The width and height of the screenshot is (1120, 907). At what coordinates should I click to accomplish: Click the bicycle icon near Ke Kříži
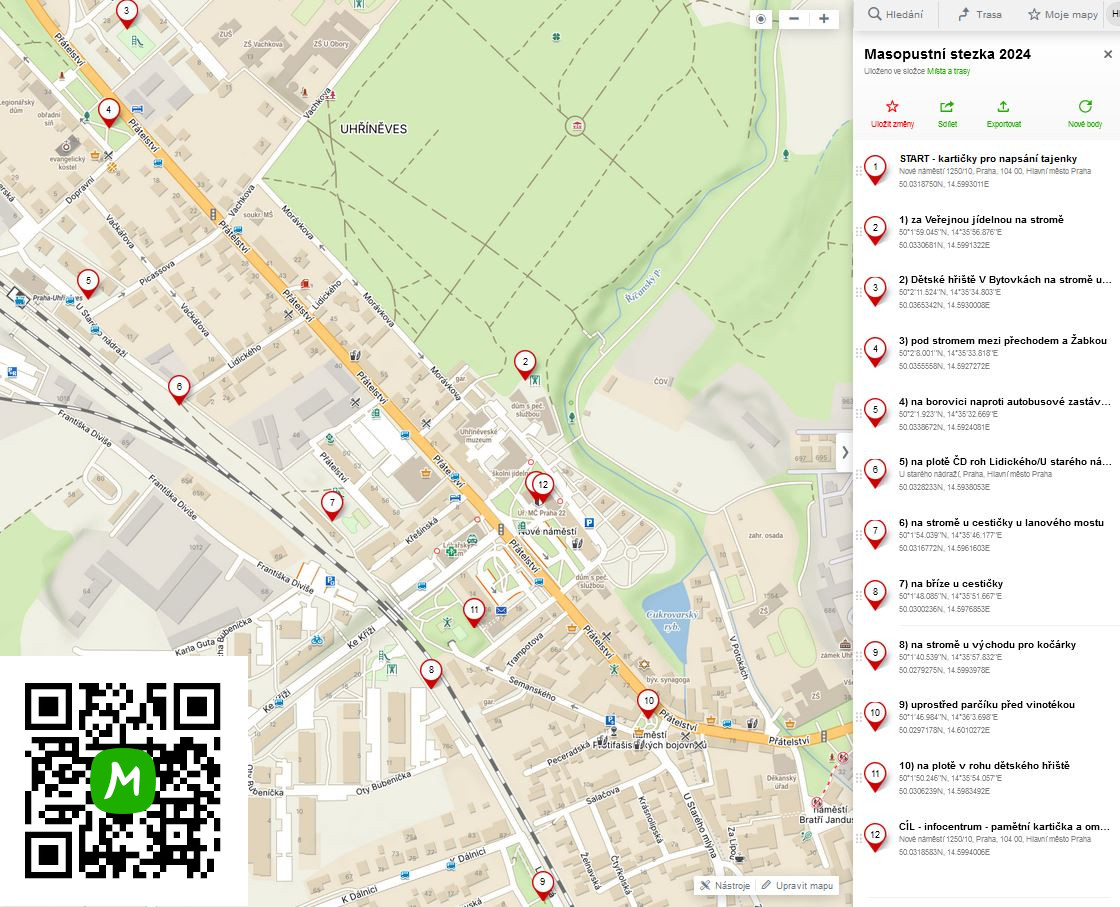317,640
